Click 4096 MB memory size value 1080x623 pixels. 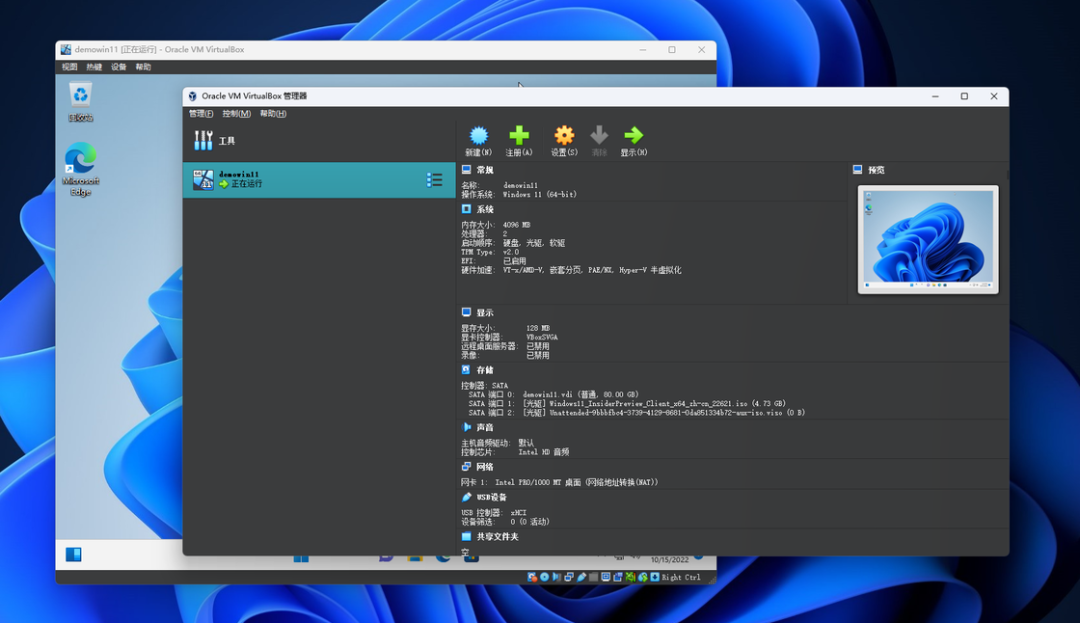[x=517, y=225]
